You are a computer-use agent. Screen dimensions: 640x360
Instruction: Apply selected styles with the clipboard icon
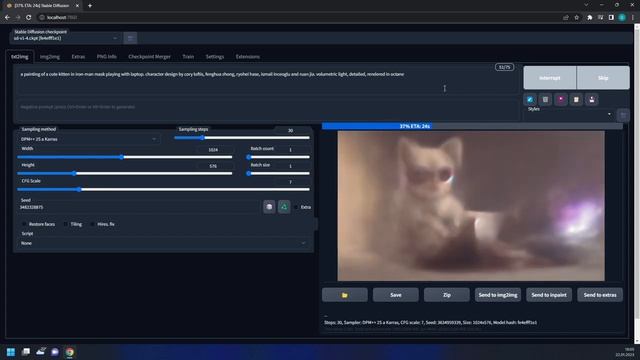click(x=576, y=99)
